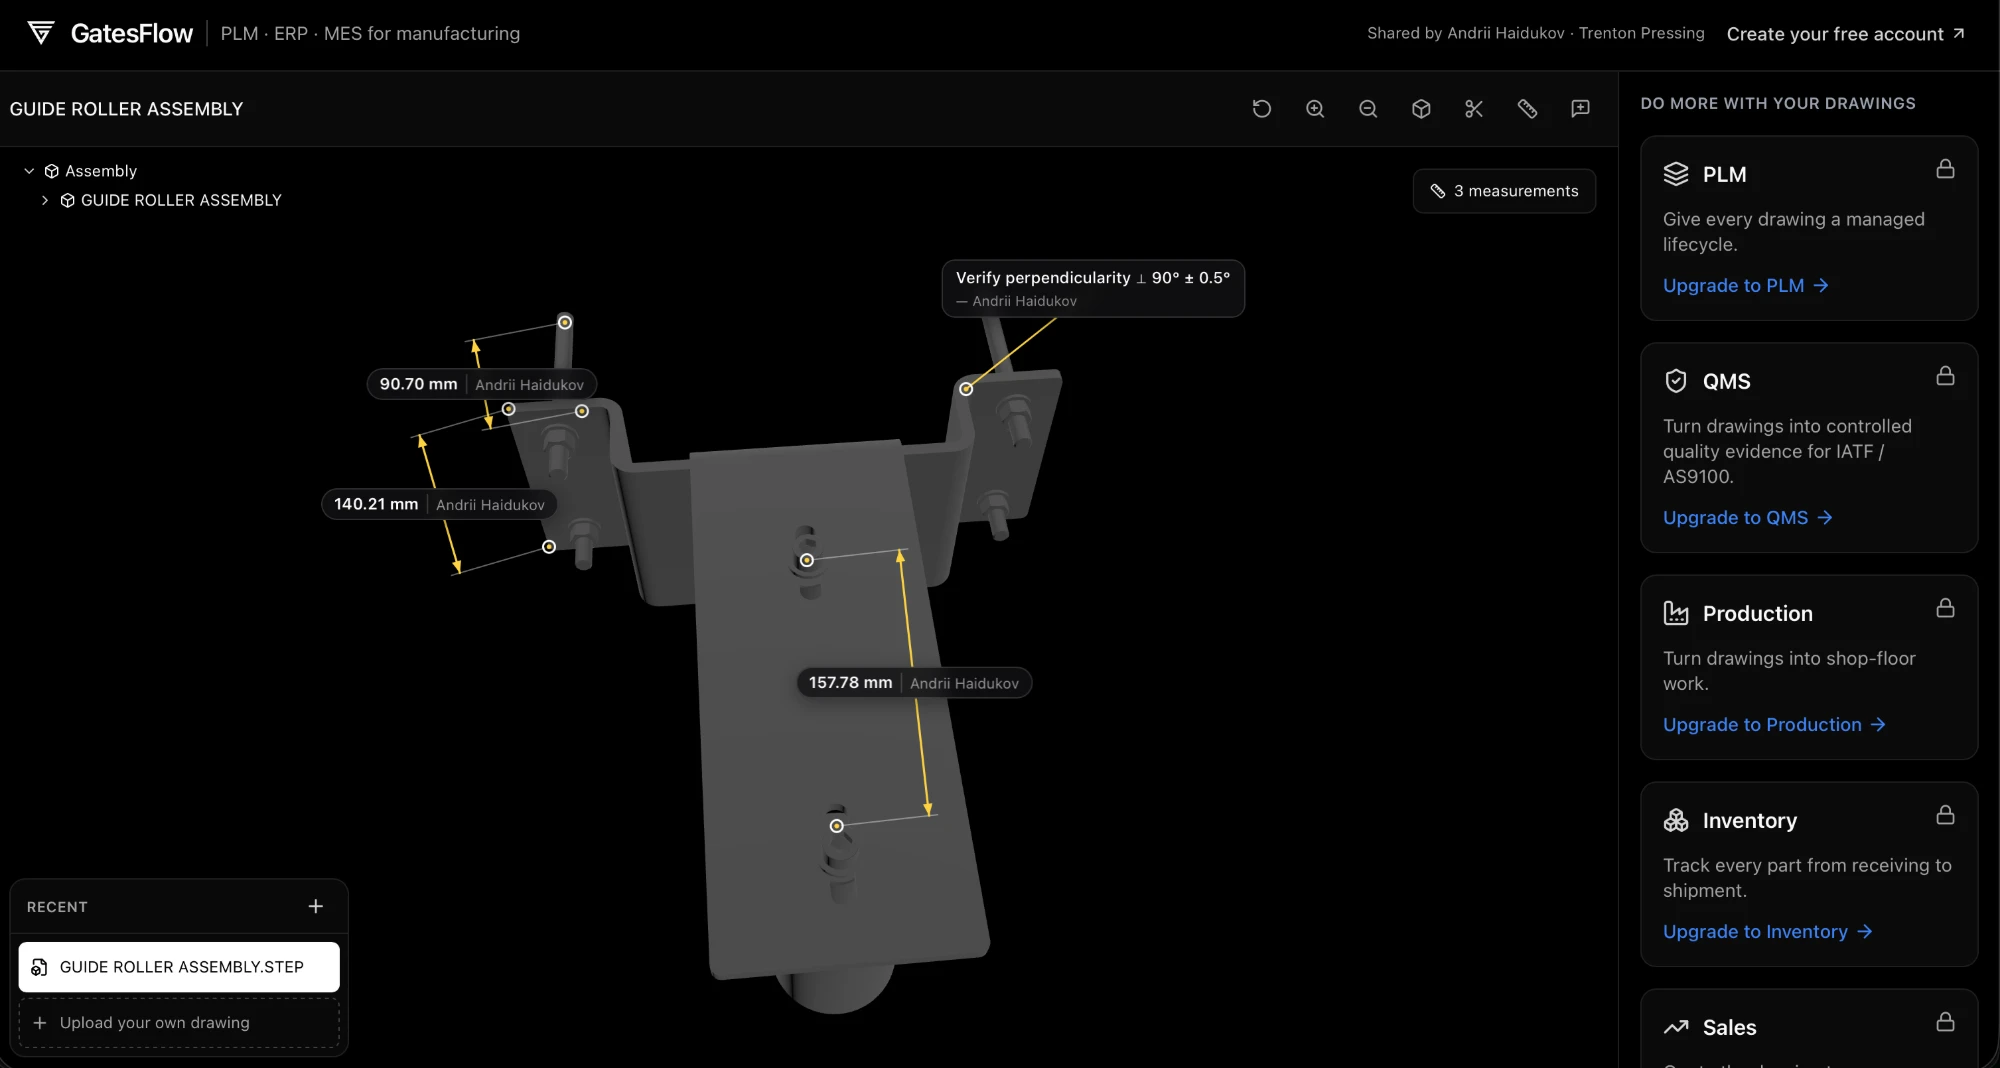
Task: Click the QMS shield icon
Action: point(1676,381)
